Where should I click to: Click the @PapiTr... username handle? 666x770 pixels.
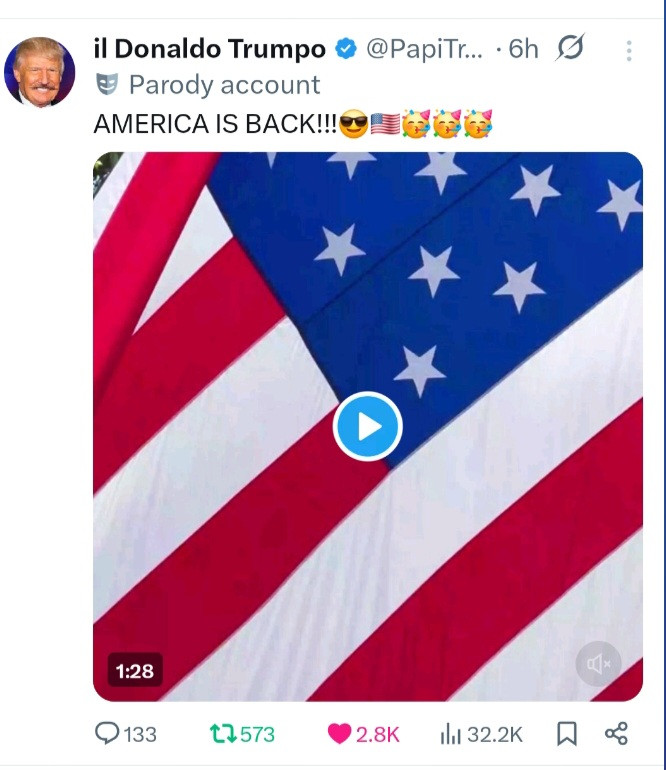(x=424, y=49)
